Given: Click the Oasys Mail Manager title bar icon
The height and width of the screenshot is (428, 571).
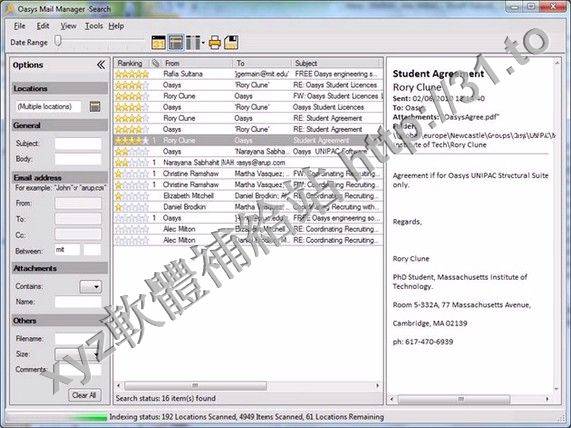Looking at the screenshot, I should tap(10, 9).
